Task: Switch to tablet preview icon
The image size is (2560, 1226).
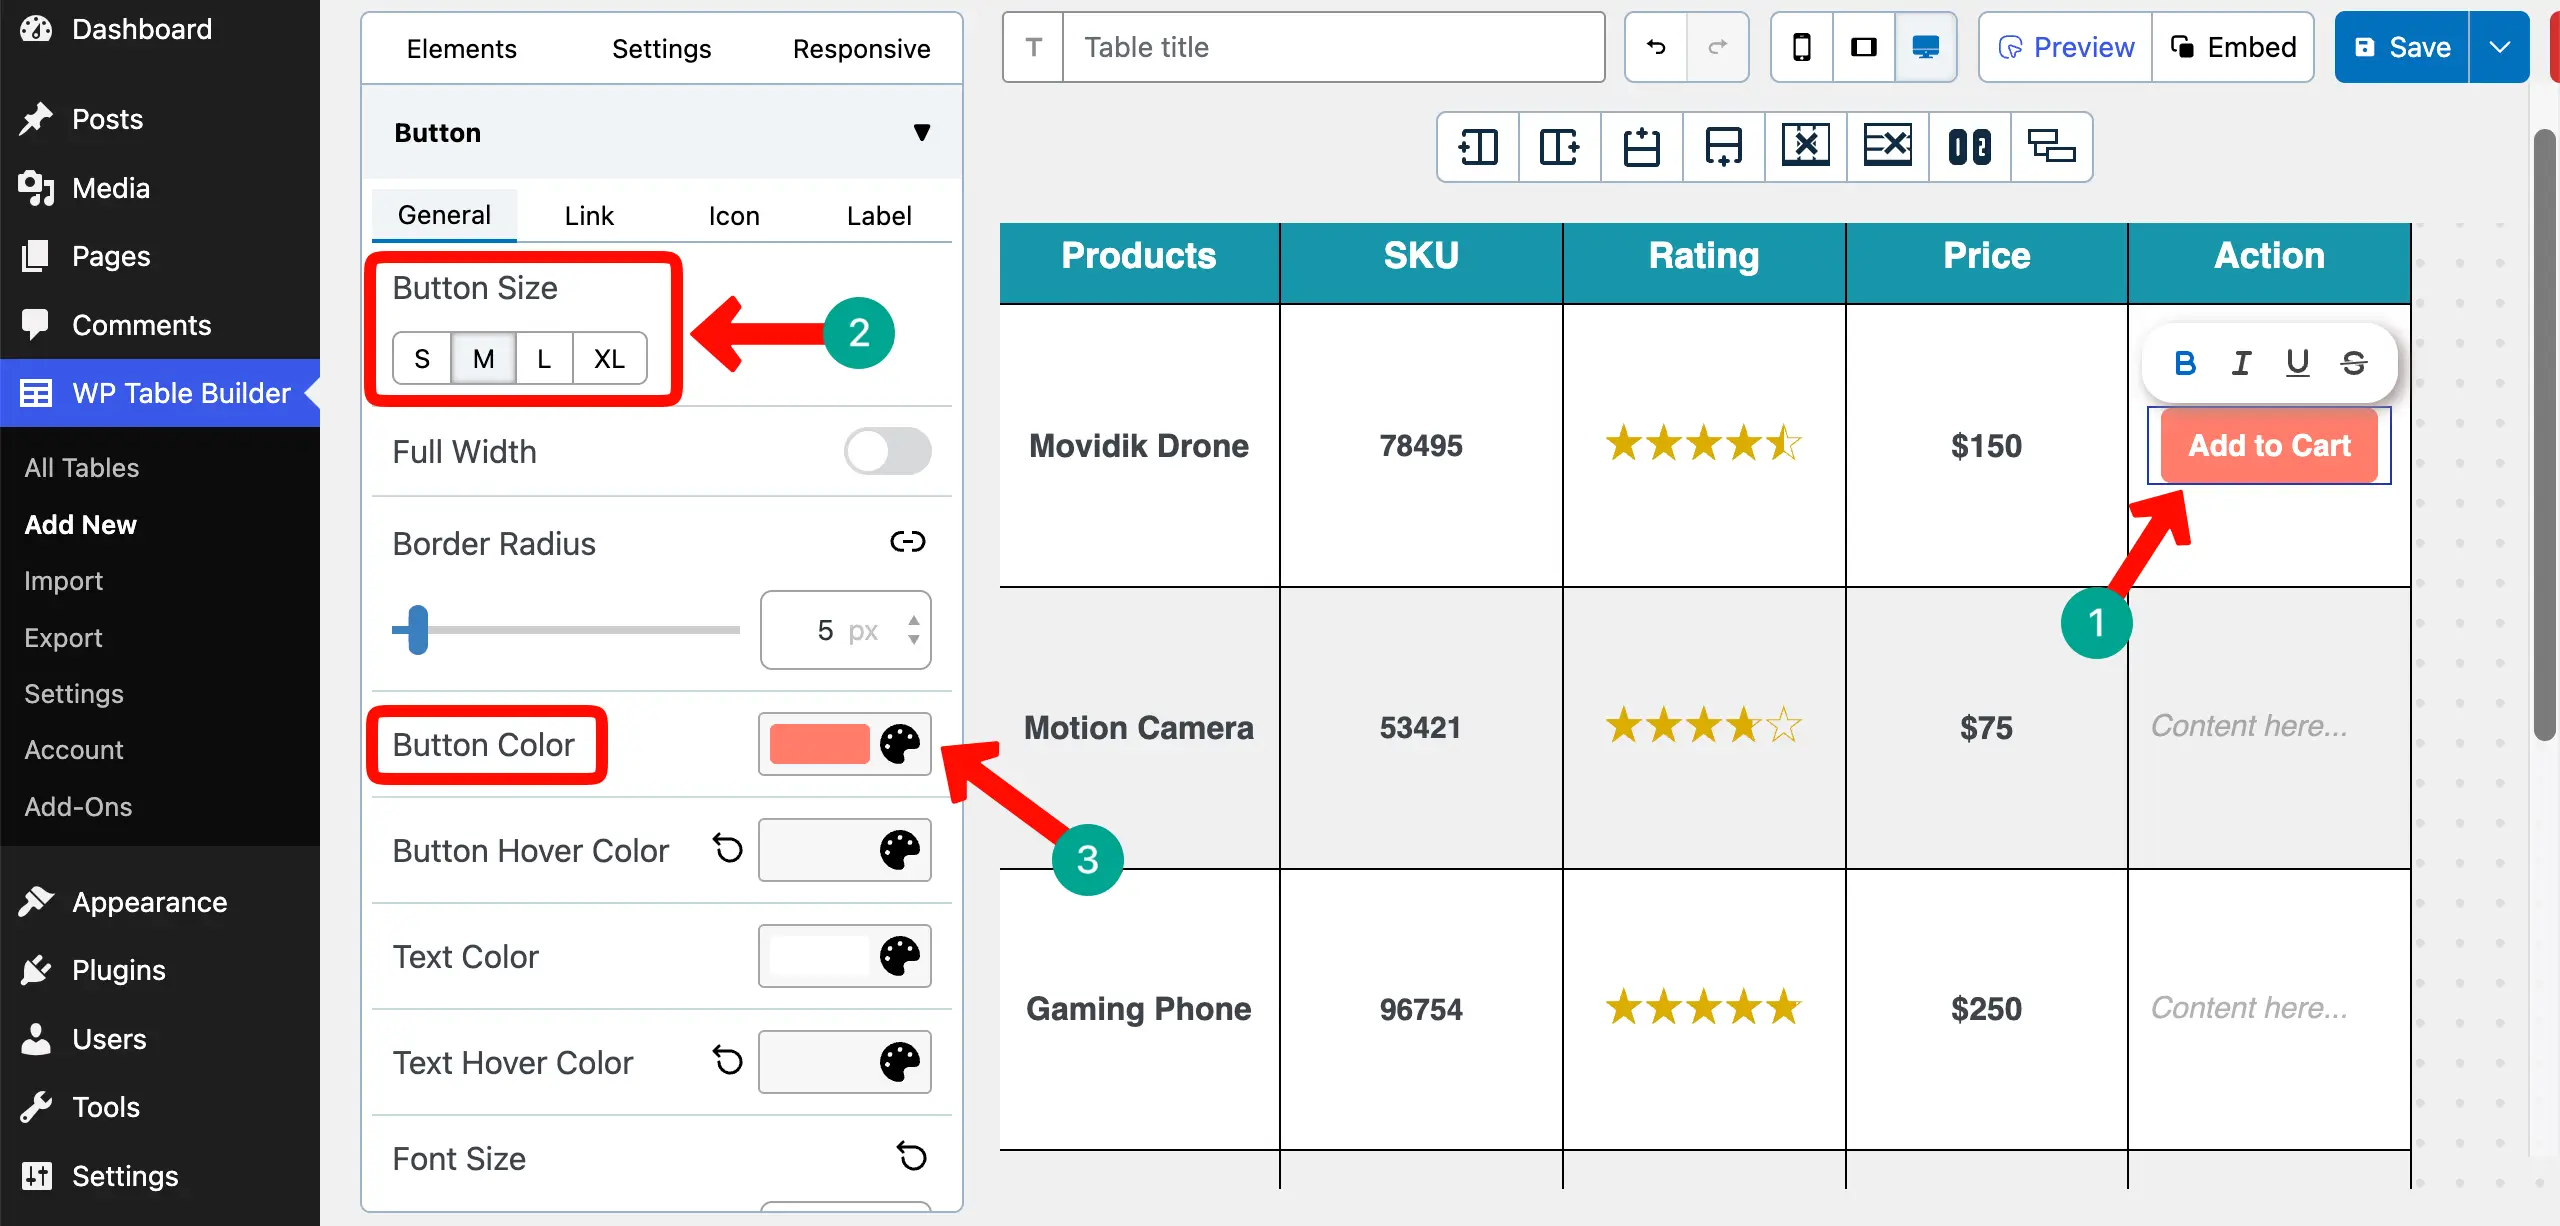Action: point(1863,47)
